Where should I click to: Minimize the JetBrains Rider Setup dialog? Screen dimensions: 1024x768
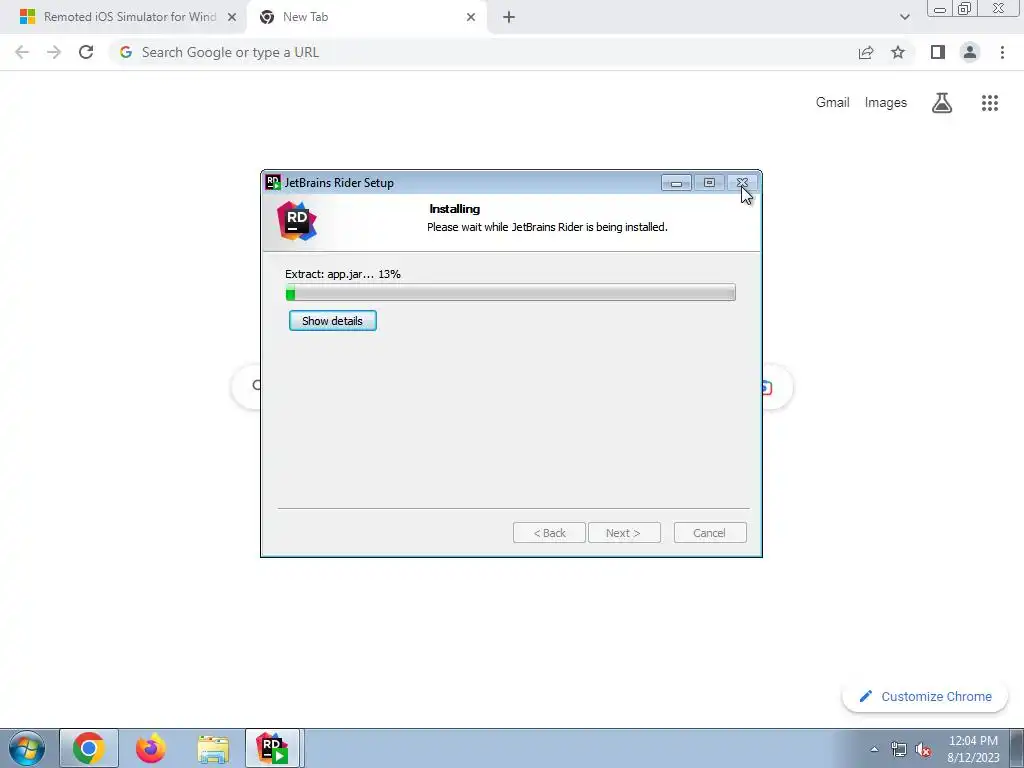click(676, 183)
